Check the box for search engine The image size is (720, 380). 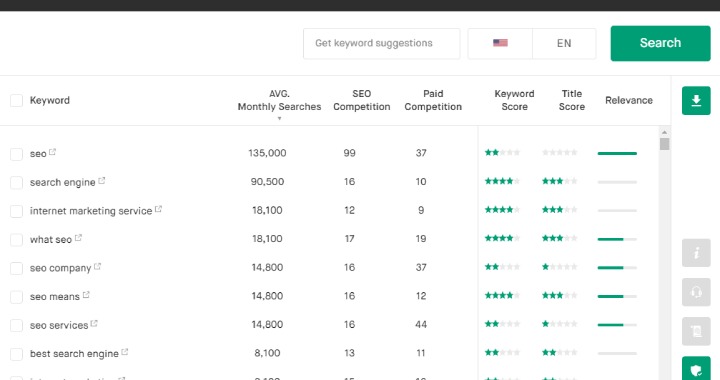point(17,183)
